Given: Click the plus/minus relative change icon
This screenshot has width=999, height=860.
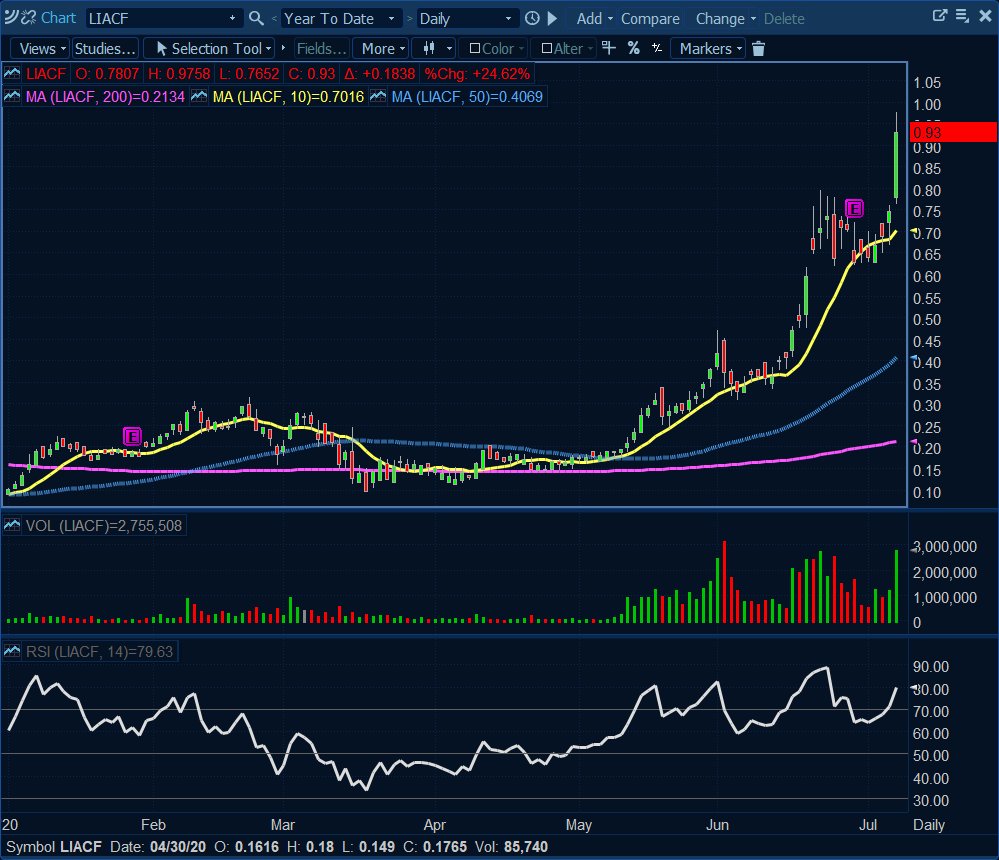Looking at the screenshot, I should pyautogui.click(x=657, y=48).
